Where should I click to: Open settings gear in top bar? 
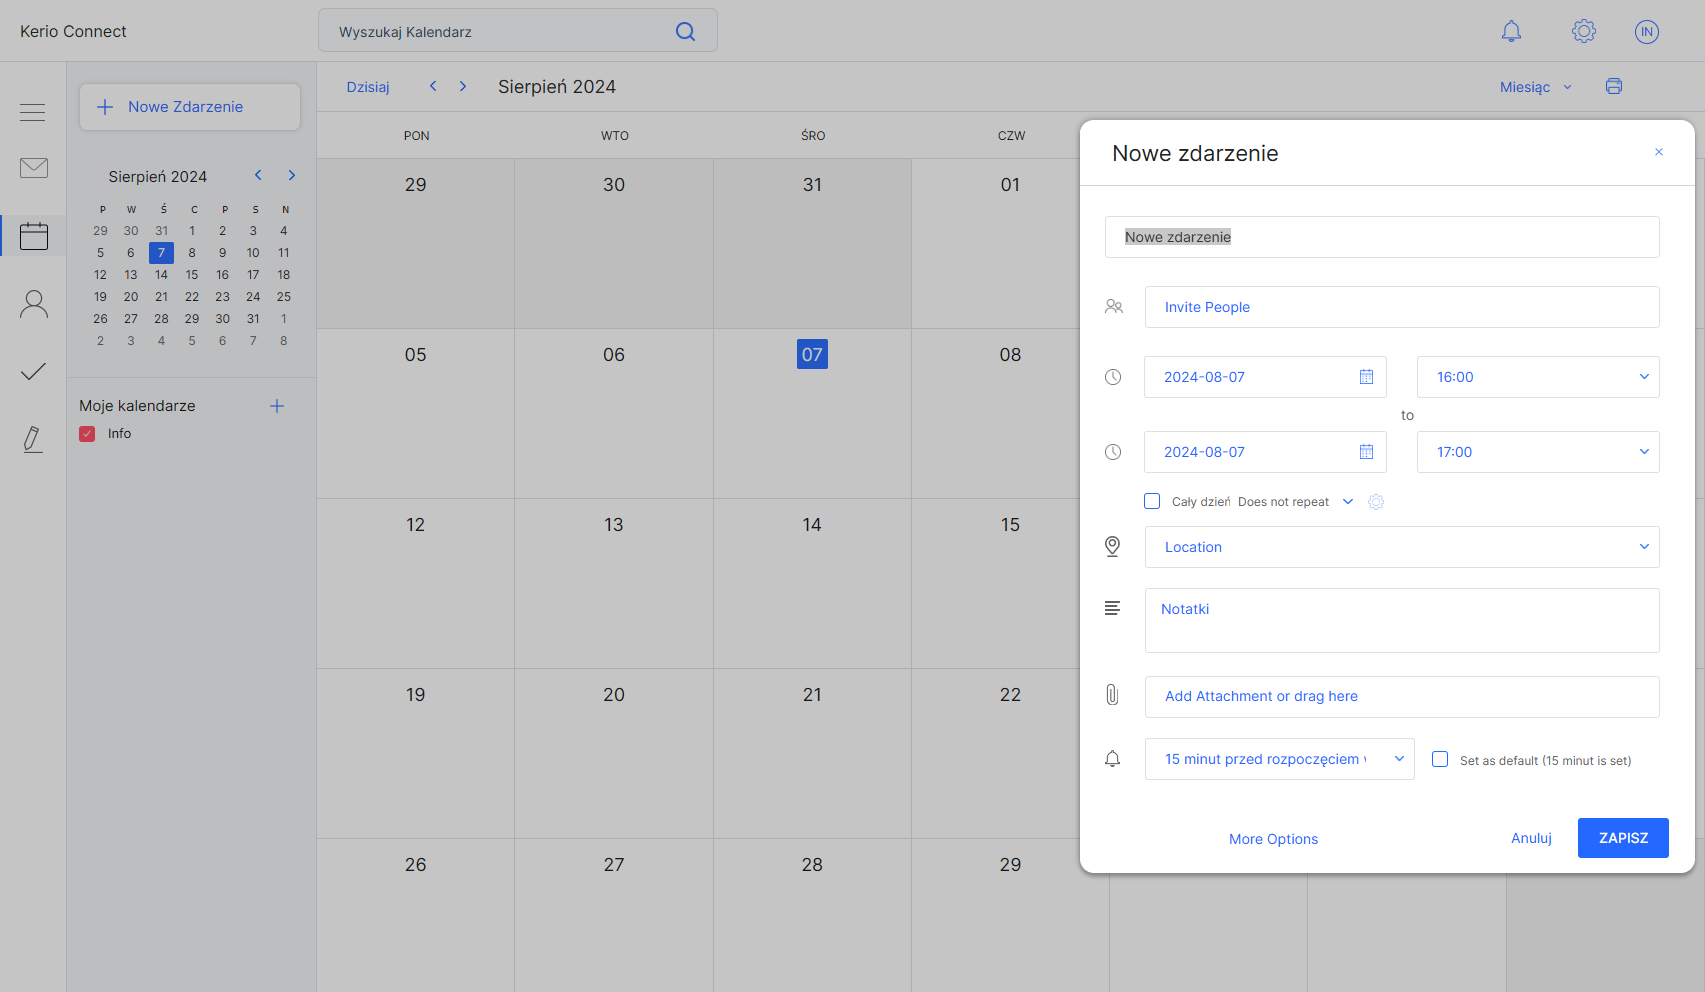click(1583, 32)
